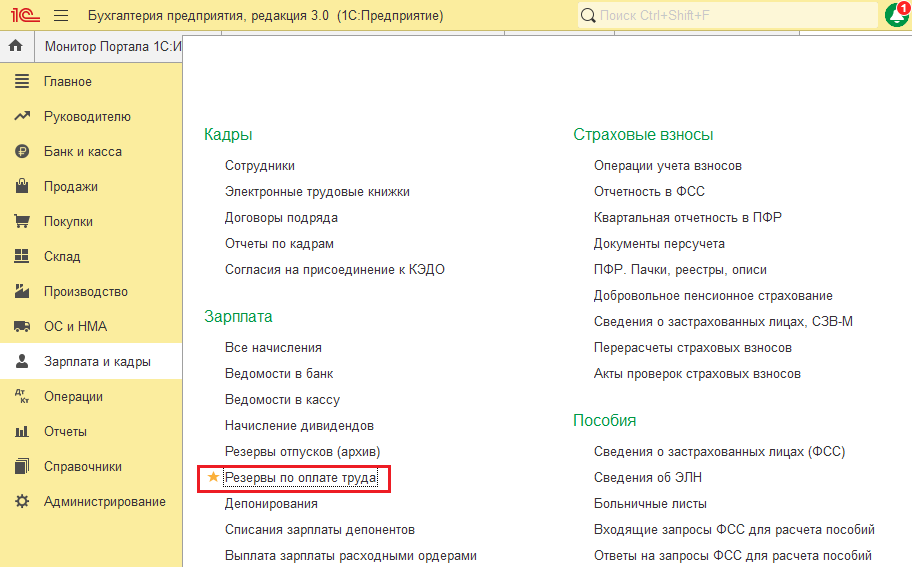This screenshot has width=912, height=567.
Task: Open Квартальная отчетность в ПФР
Action: pyautogui.click(x=687, y=217)
